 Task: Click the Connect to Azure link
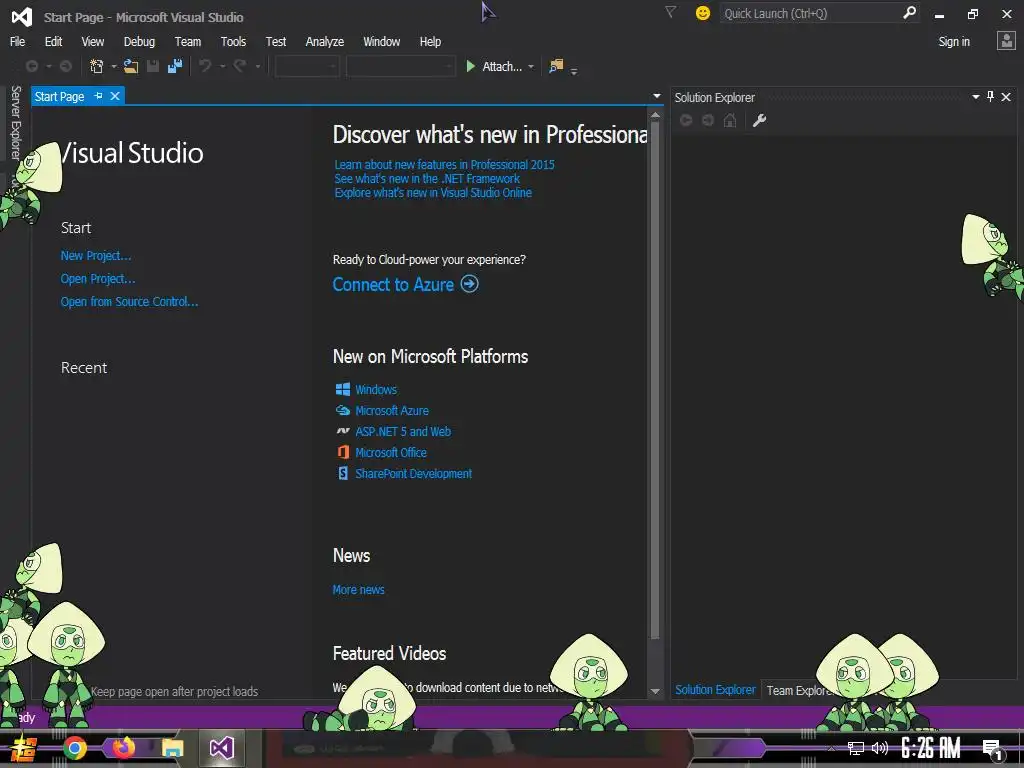point(406,284)
